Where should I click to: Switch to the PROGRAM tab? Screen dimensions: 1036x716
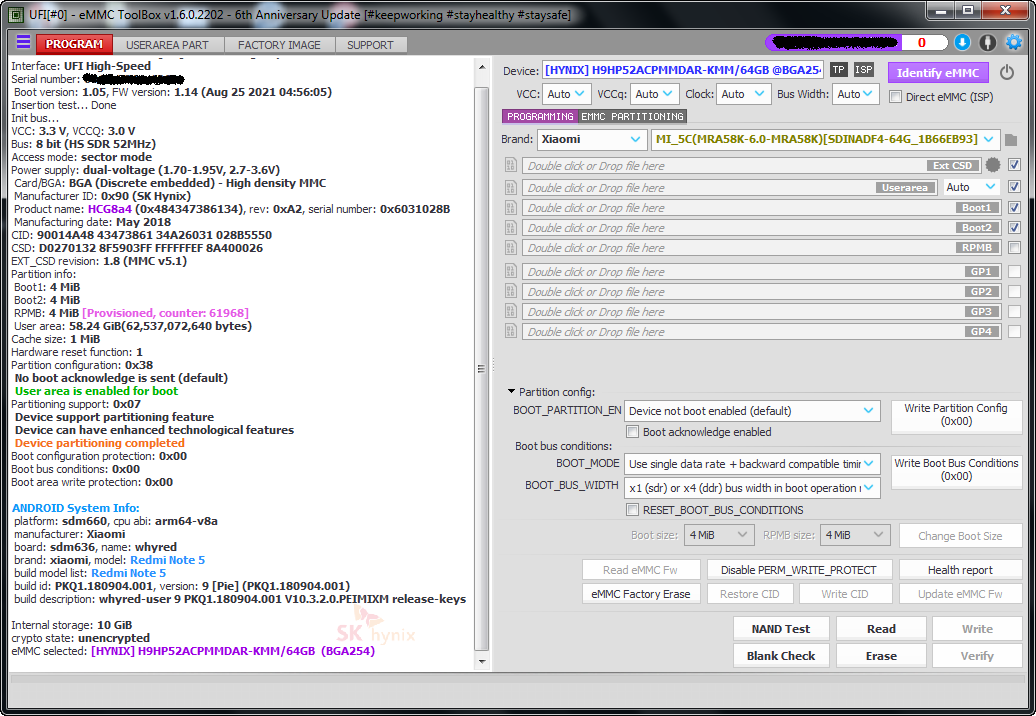pyautogui.click(x=74, y=44)
